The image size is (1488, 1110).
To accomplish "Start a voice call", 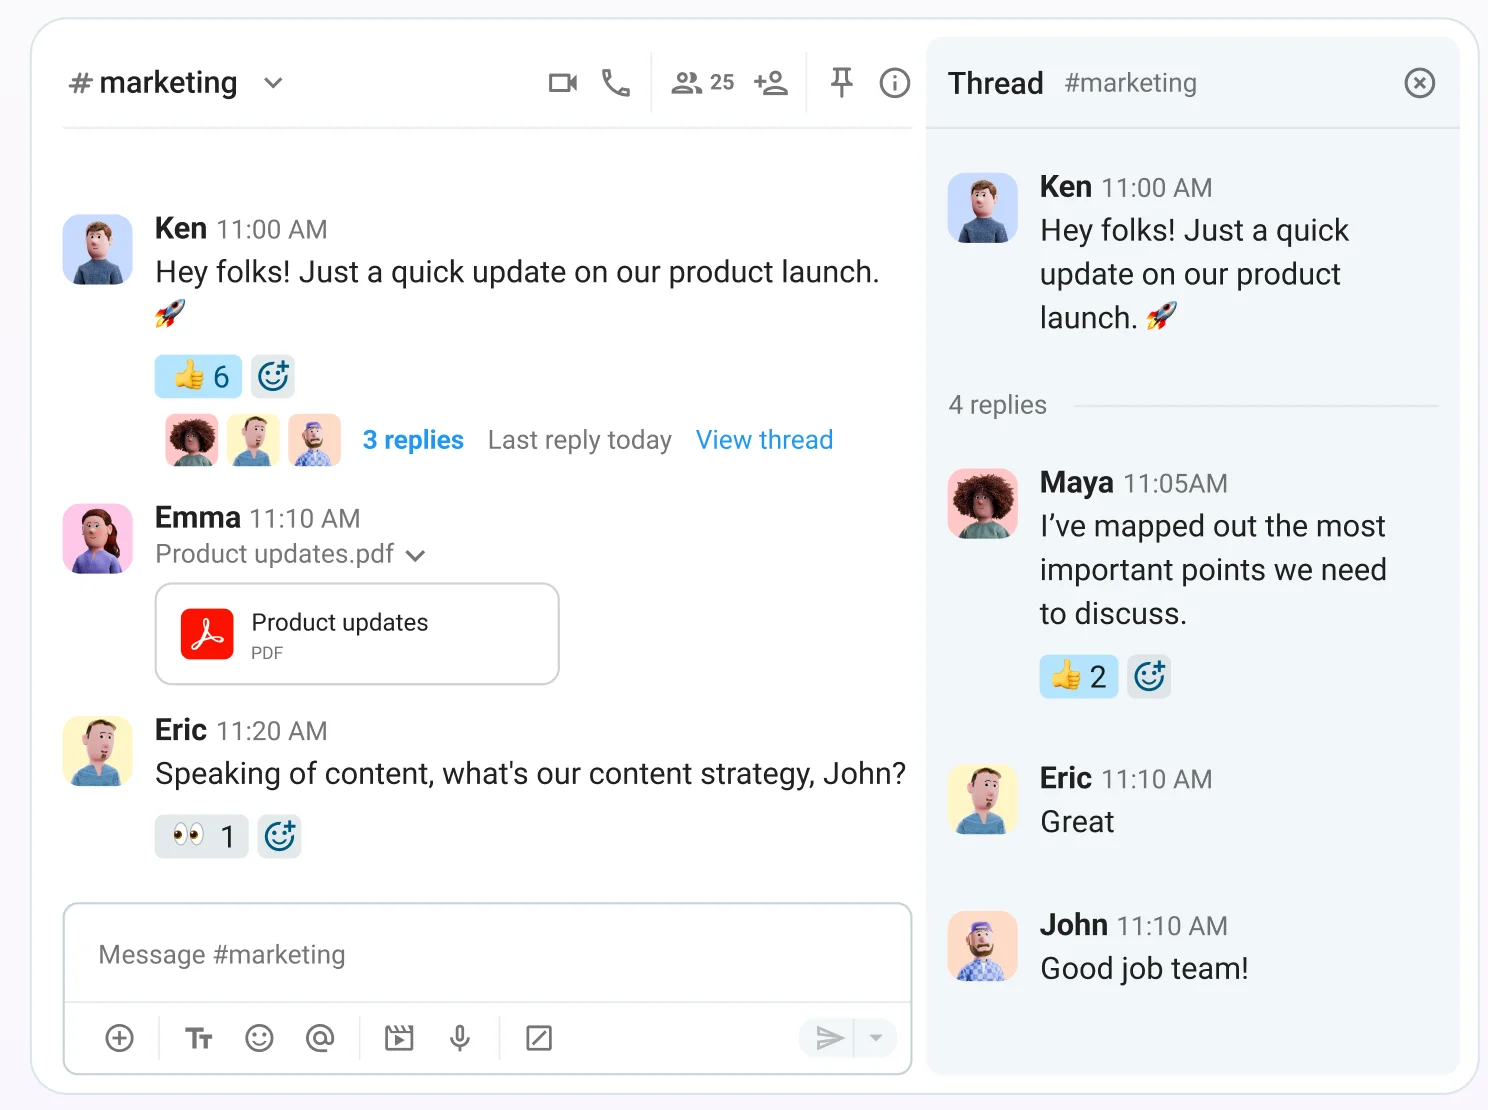I will pyautogui.click(x=616, y=83).
